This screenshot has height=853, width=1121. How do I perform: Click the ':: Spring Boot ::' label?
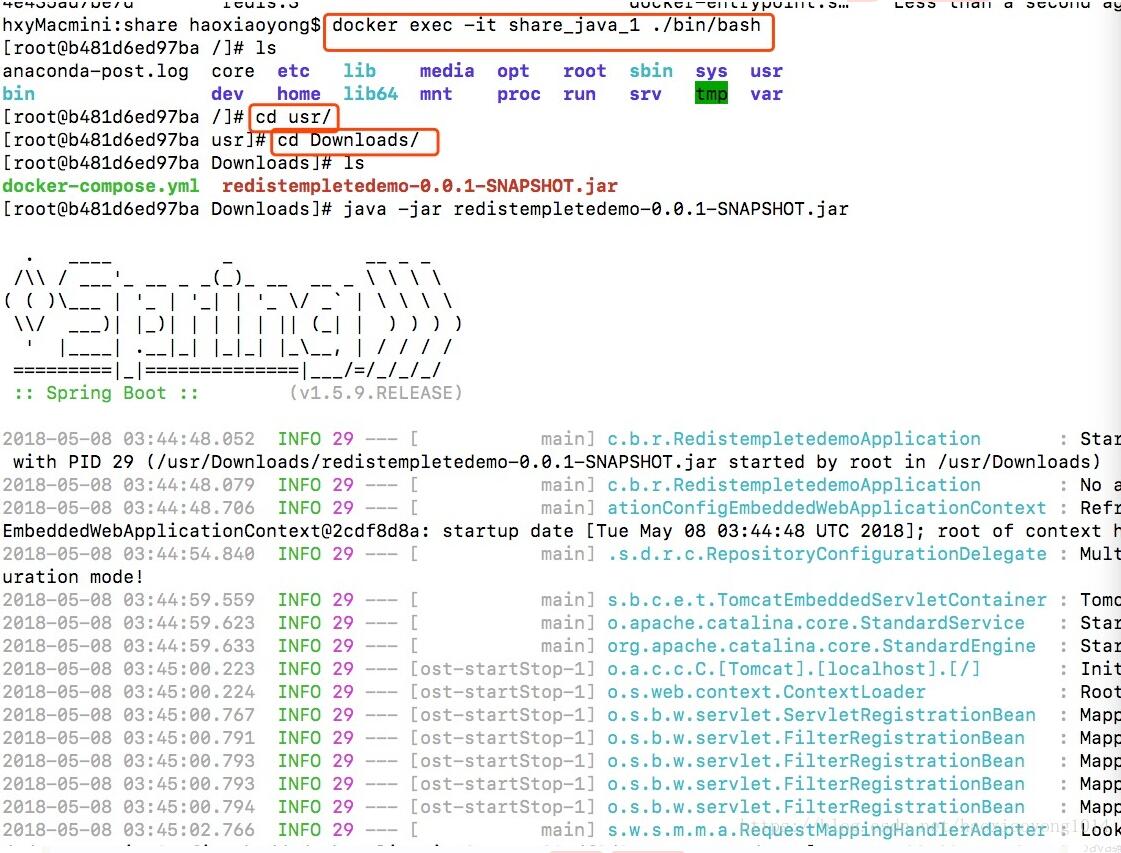click(x=104, y=393)
